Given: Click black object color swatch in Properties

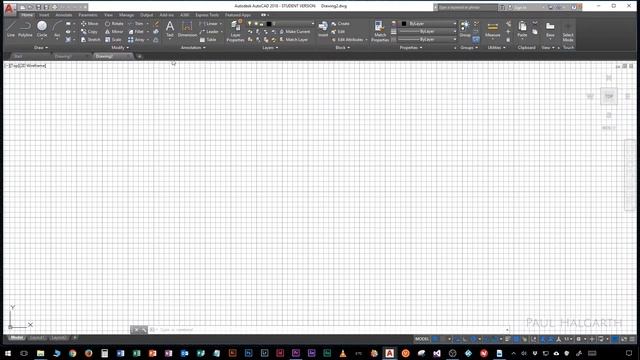Looking at the screenshot, I should [404, 24].
